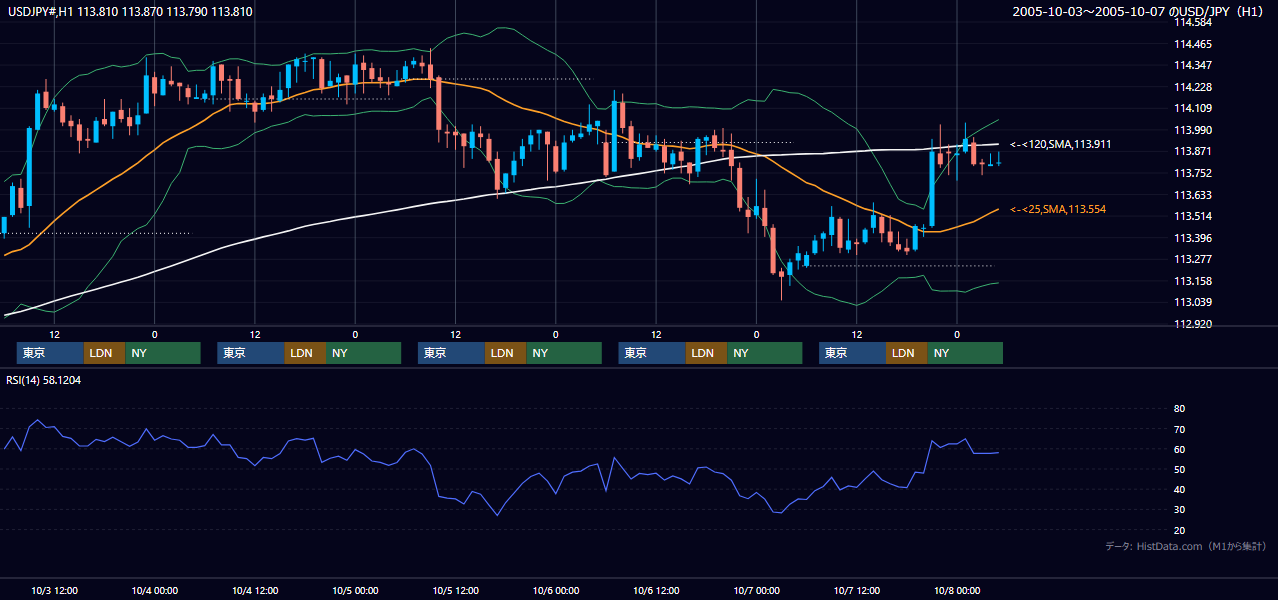
Task: Click RSI scale value 40
Action: [x=1179, y=489]
